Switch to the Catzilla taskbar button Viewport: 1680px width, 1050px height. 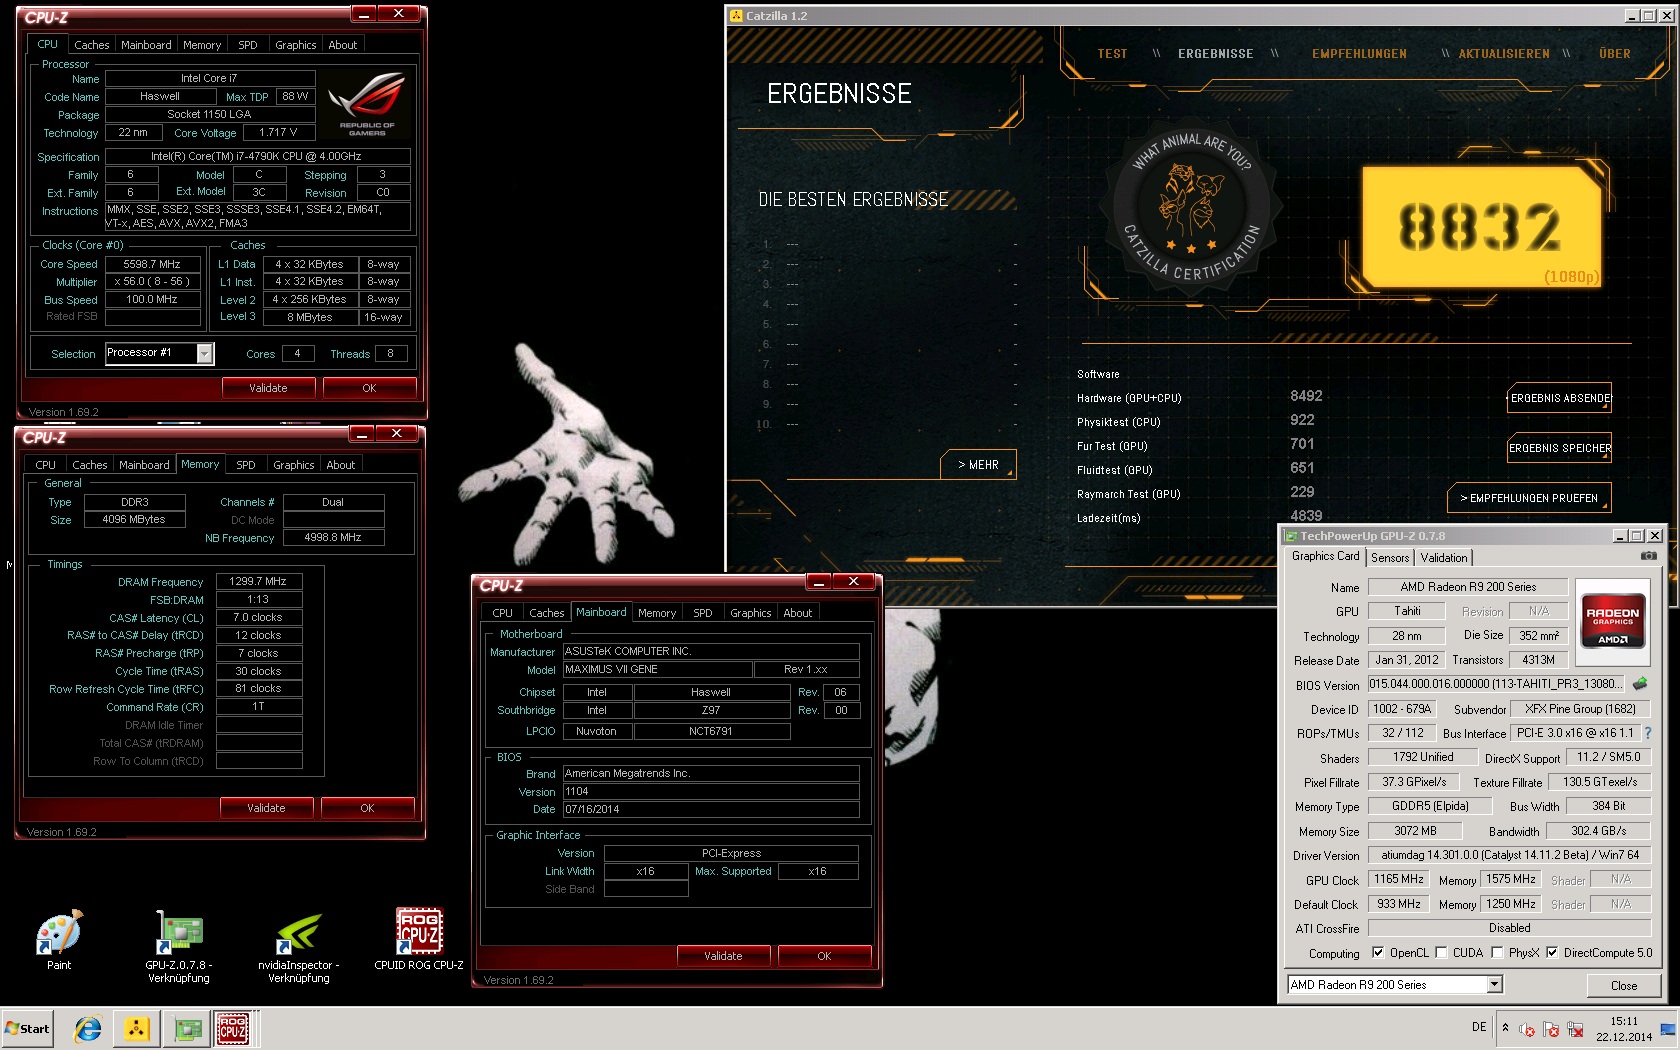coord(137,1028)
